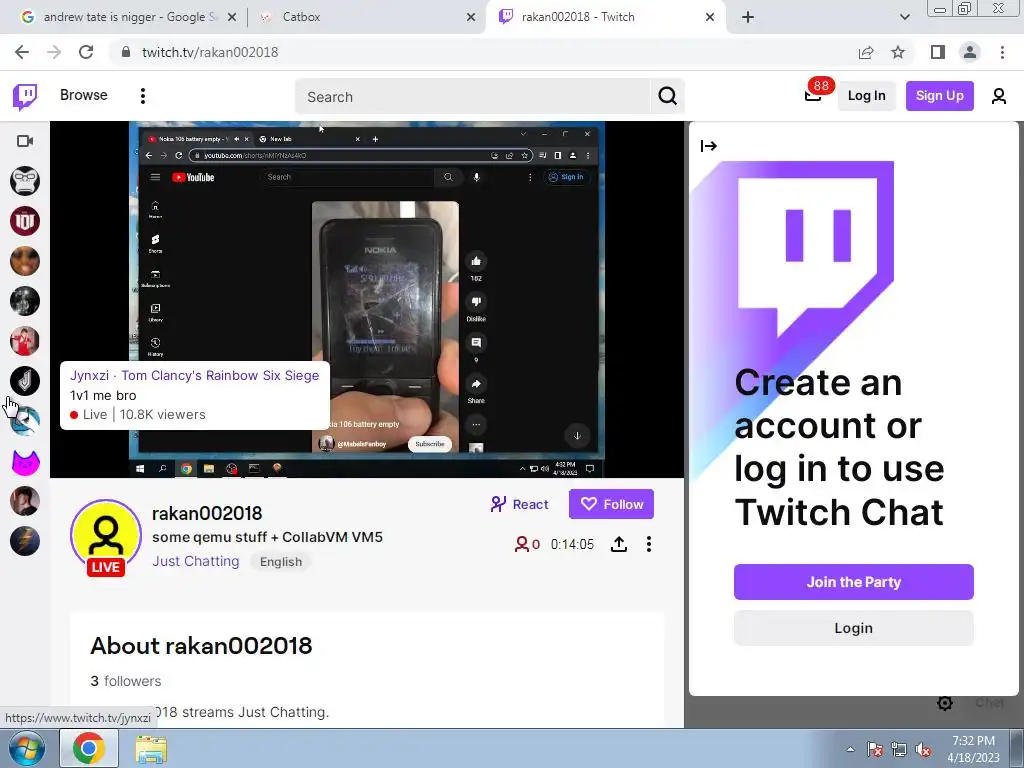The height and width of the screenshot is (768, 1024).
Task: Open the gorilla avatar channel in sidebar
Action: click(25, 181)
